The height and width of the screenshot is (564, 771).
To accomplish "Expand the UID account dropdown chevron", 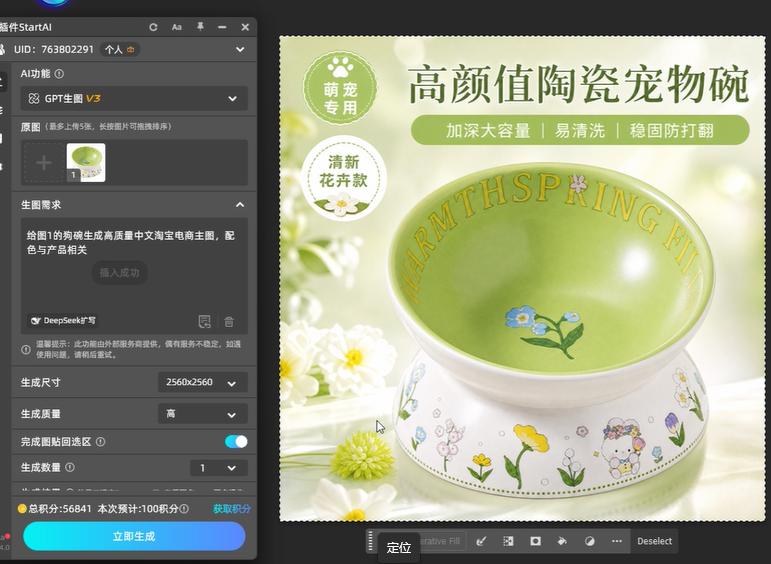I will (240, 49).
